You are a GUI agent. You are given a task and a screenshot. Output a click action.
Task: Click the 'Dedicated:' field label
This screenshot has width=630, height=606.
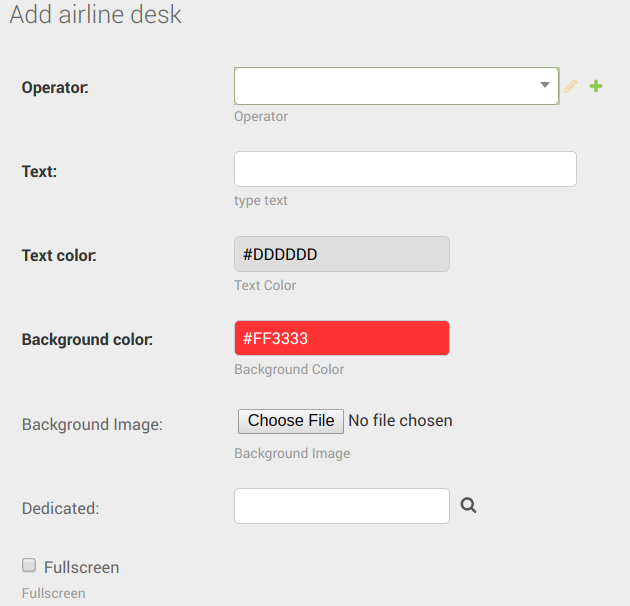(60, 508)
